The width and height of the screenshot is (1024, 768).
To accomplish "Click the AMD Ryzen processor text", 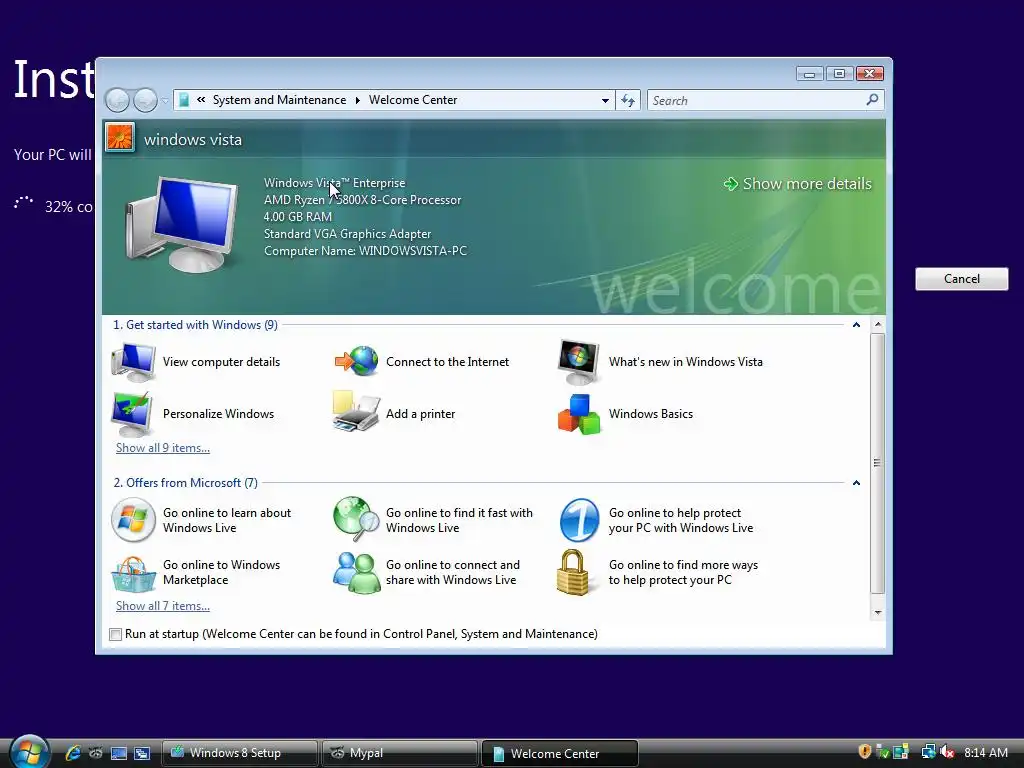I will coord(362,200).
